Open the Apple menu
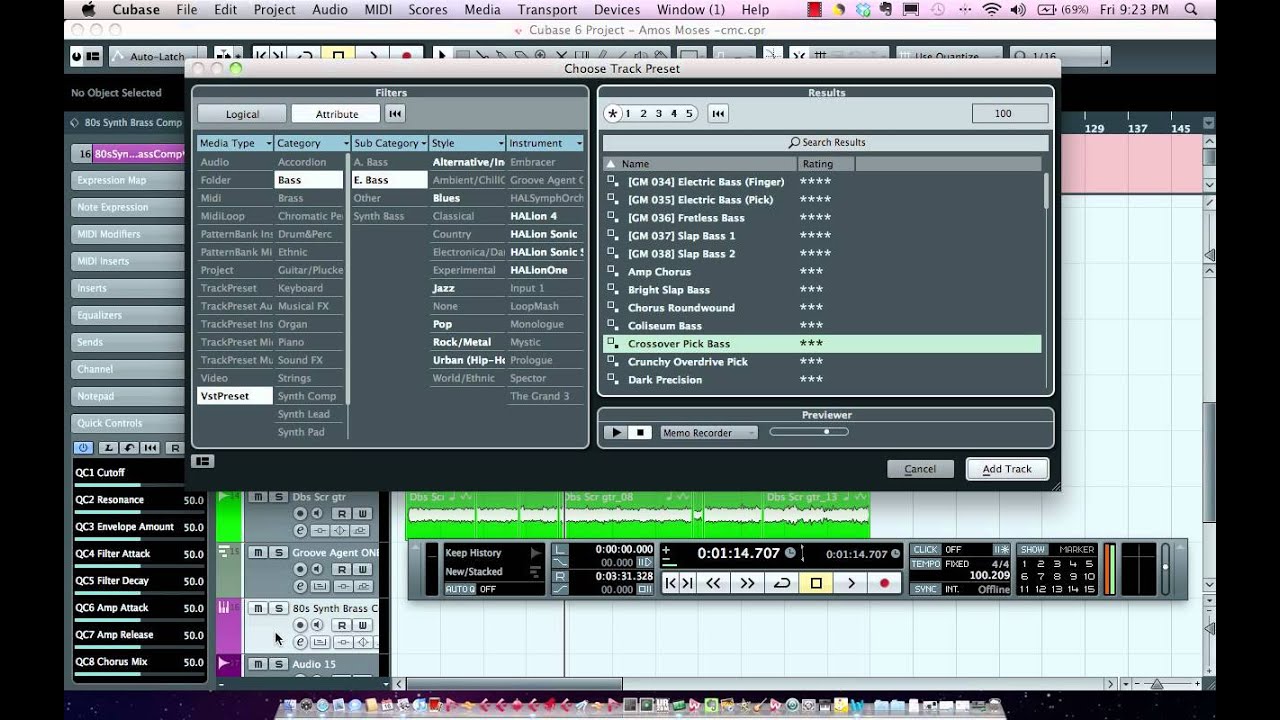Image resolution: width=1280 pixels, height=720 pixels. pos(87,10)
